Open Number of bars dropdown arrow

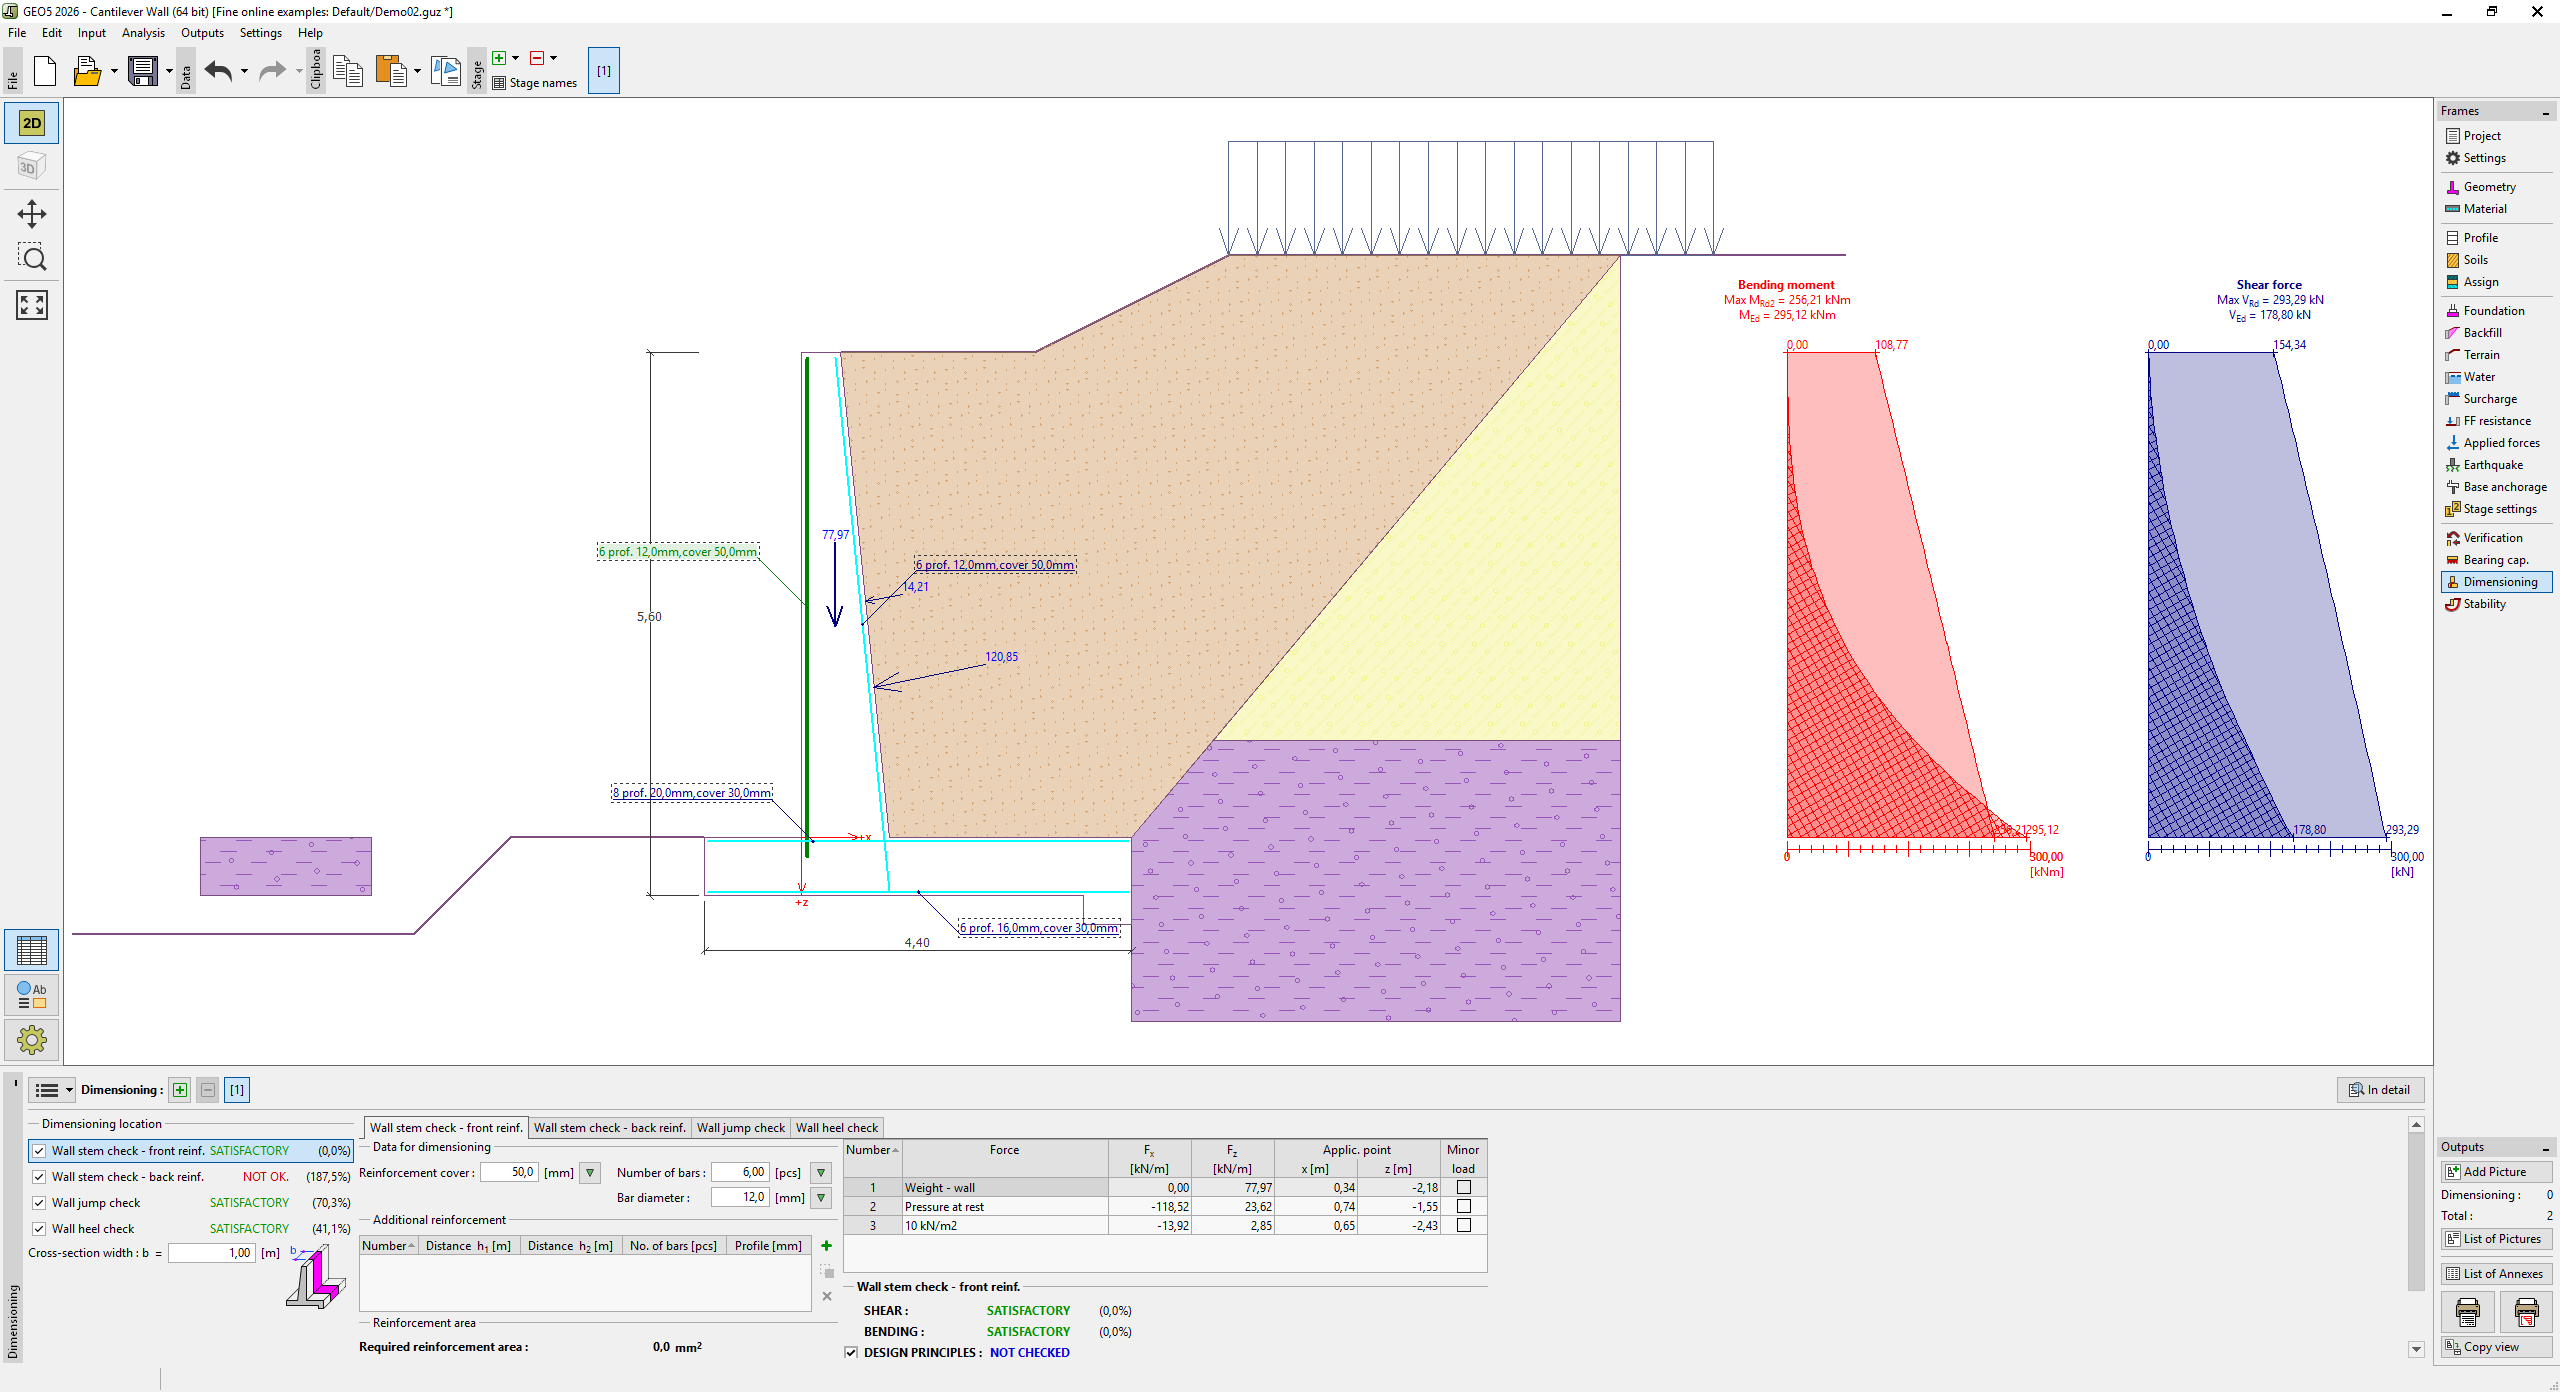821,1173
